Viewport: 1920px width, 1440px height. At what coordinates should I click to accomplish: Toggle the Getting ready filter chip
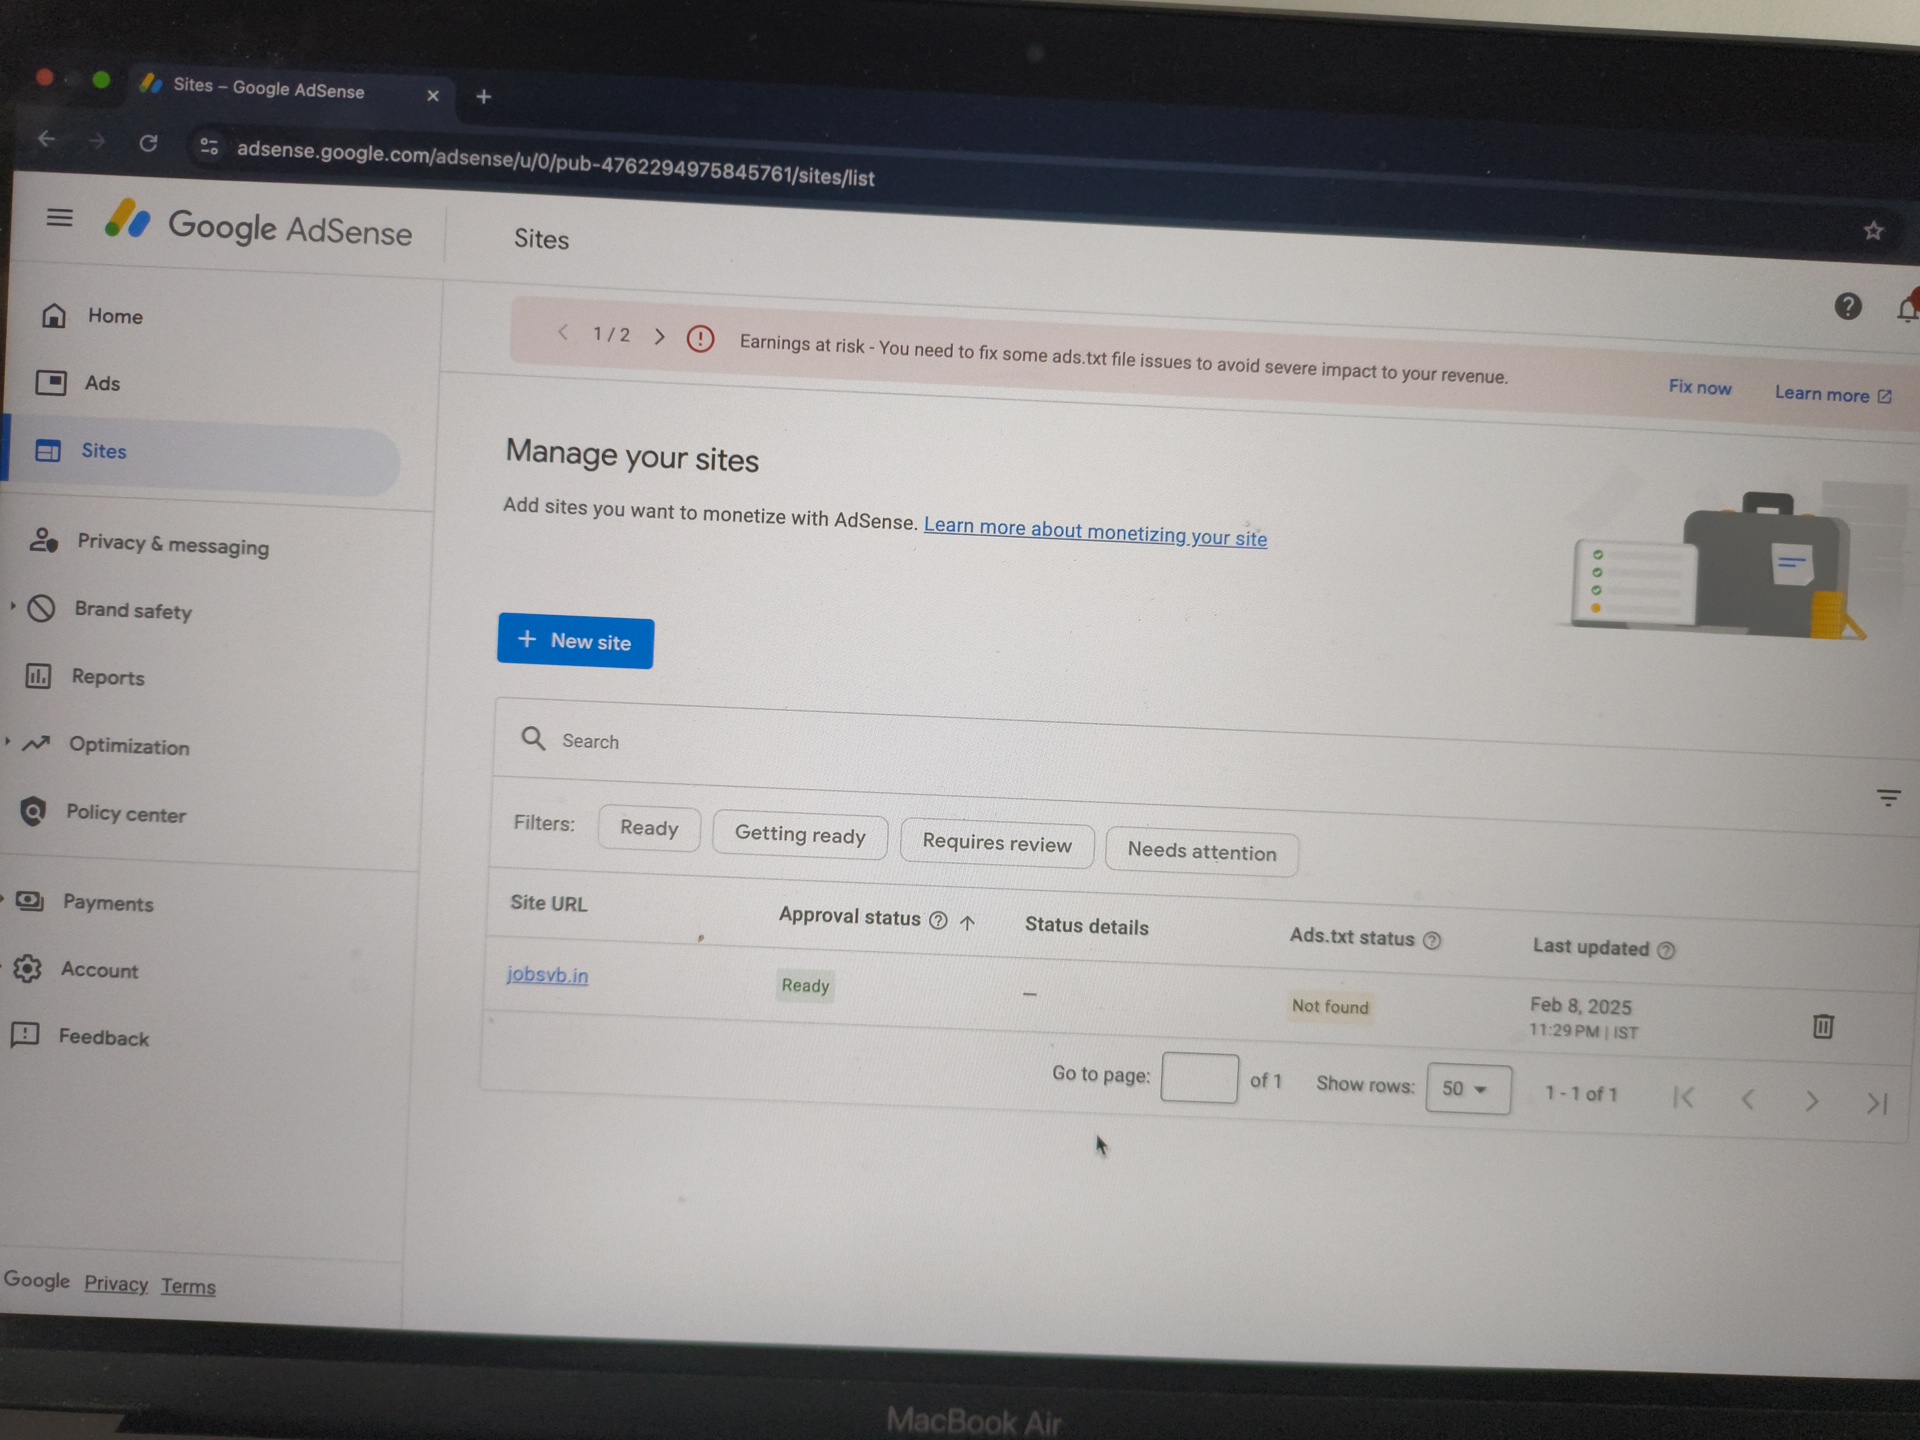pyautogui.click(x=800, y=834)
